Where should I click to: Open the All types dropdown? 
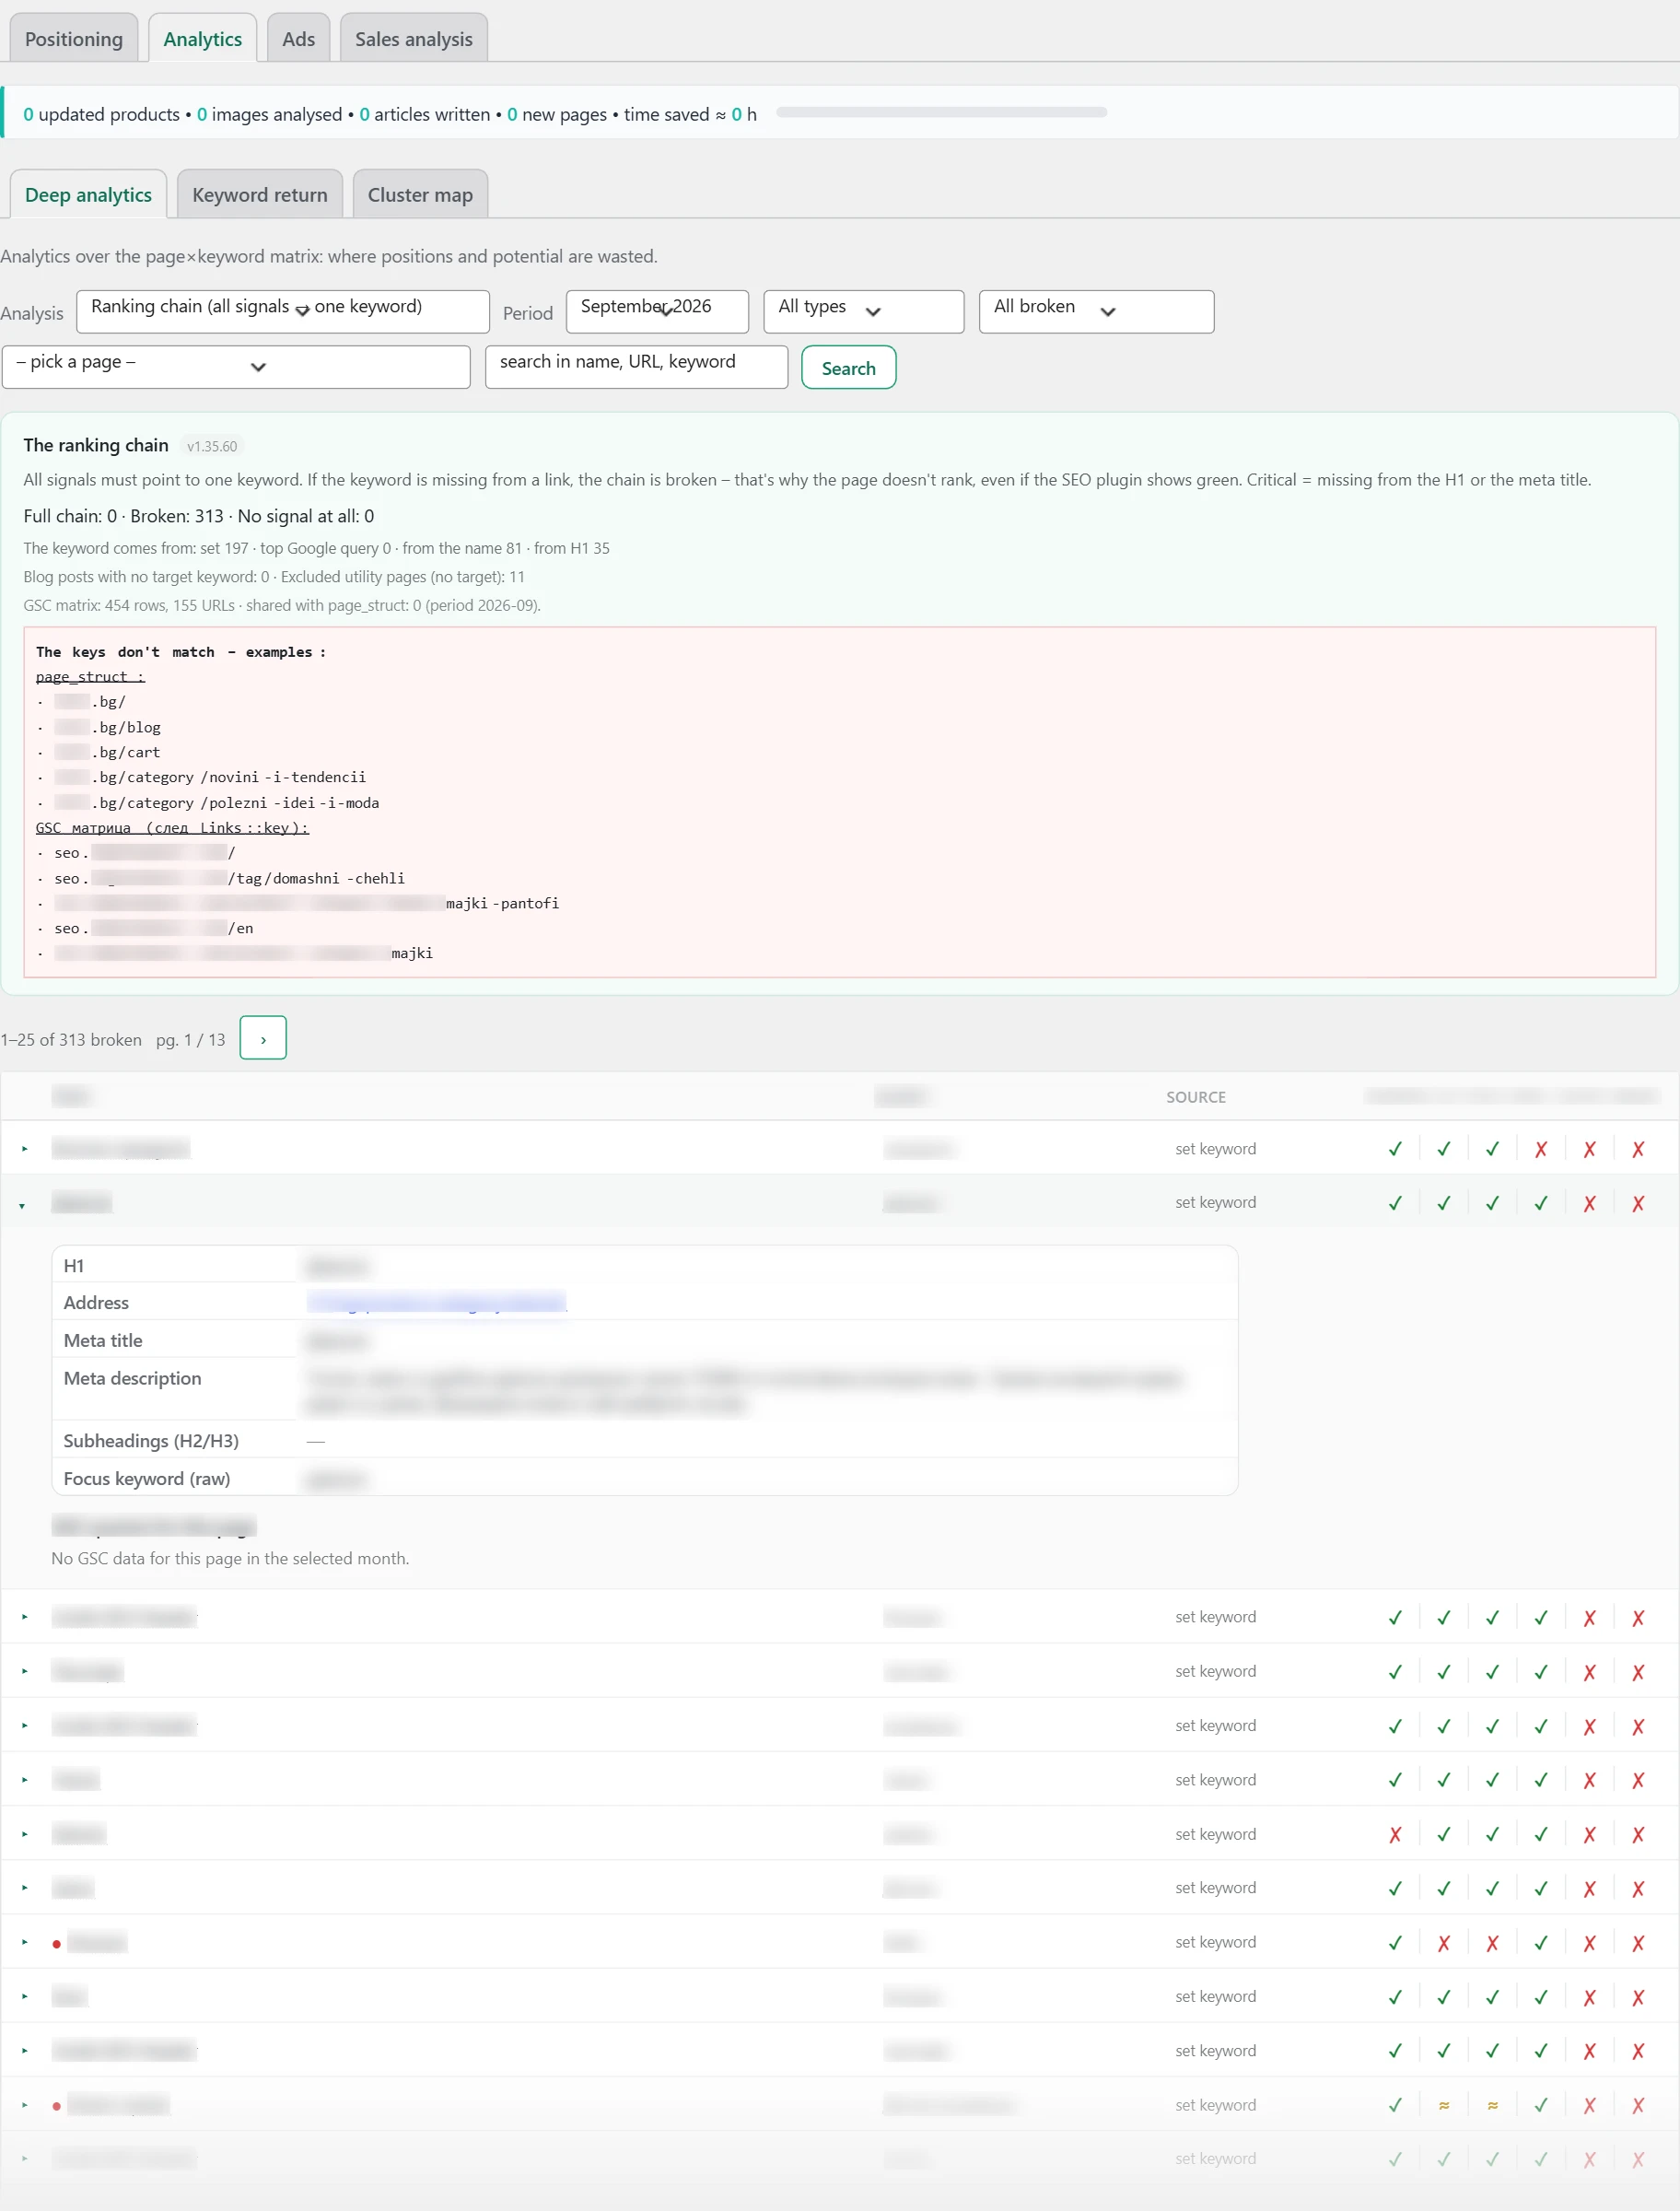863,311
